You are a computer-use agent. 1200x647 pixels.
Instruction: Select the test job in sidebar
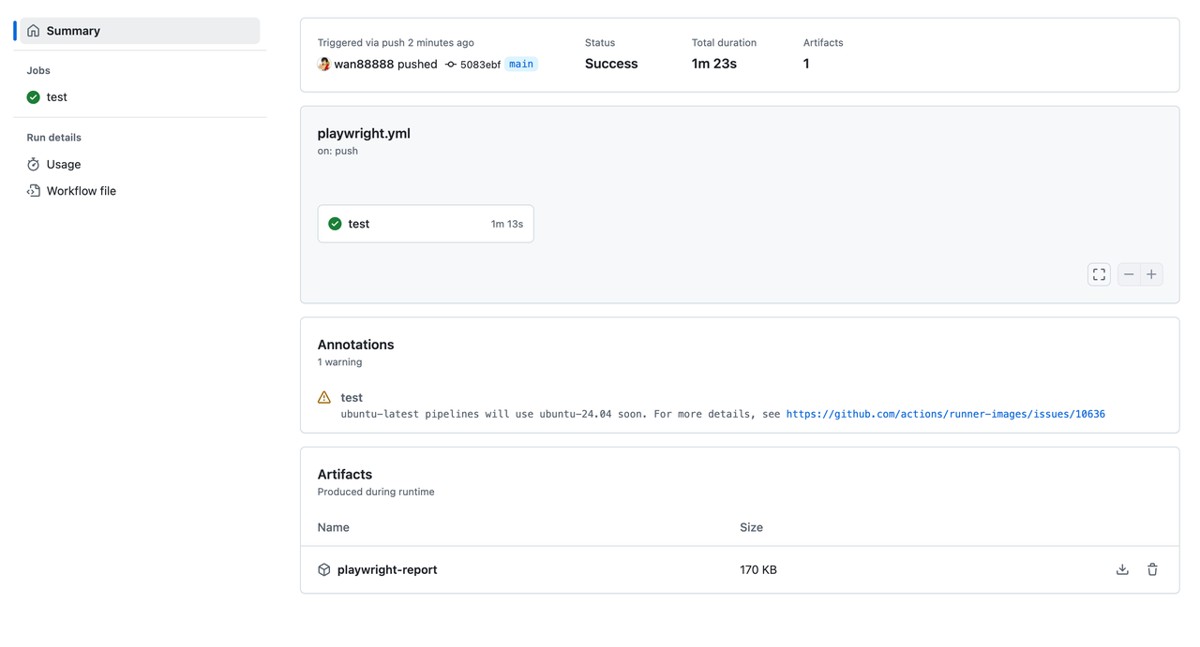[57, 97]
